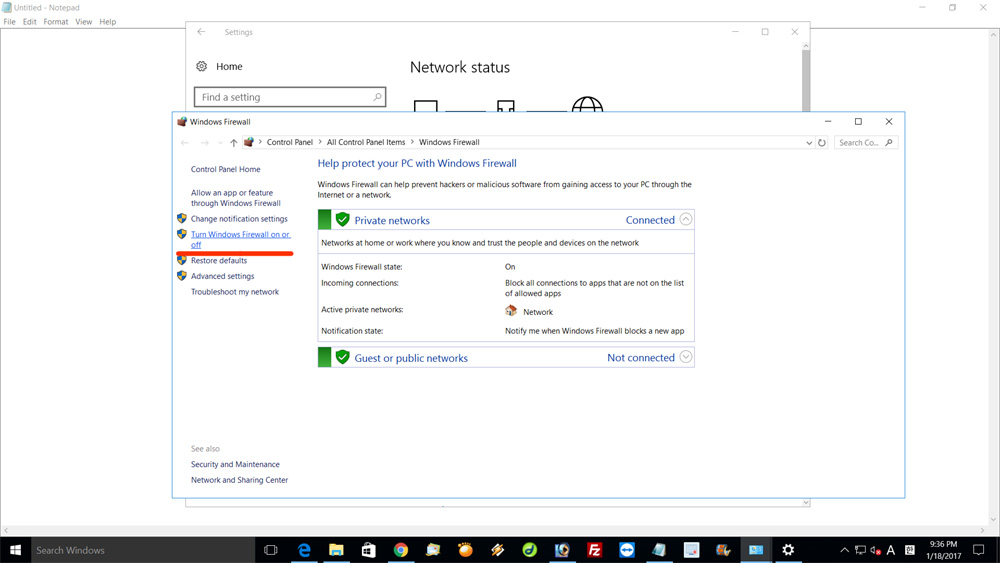This screenshot has height=563, width=1000.
Task: Open Dreamweaver green icon in taskbar
Action: pos(529,550)
